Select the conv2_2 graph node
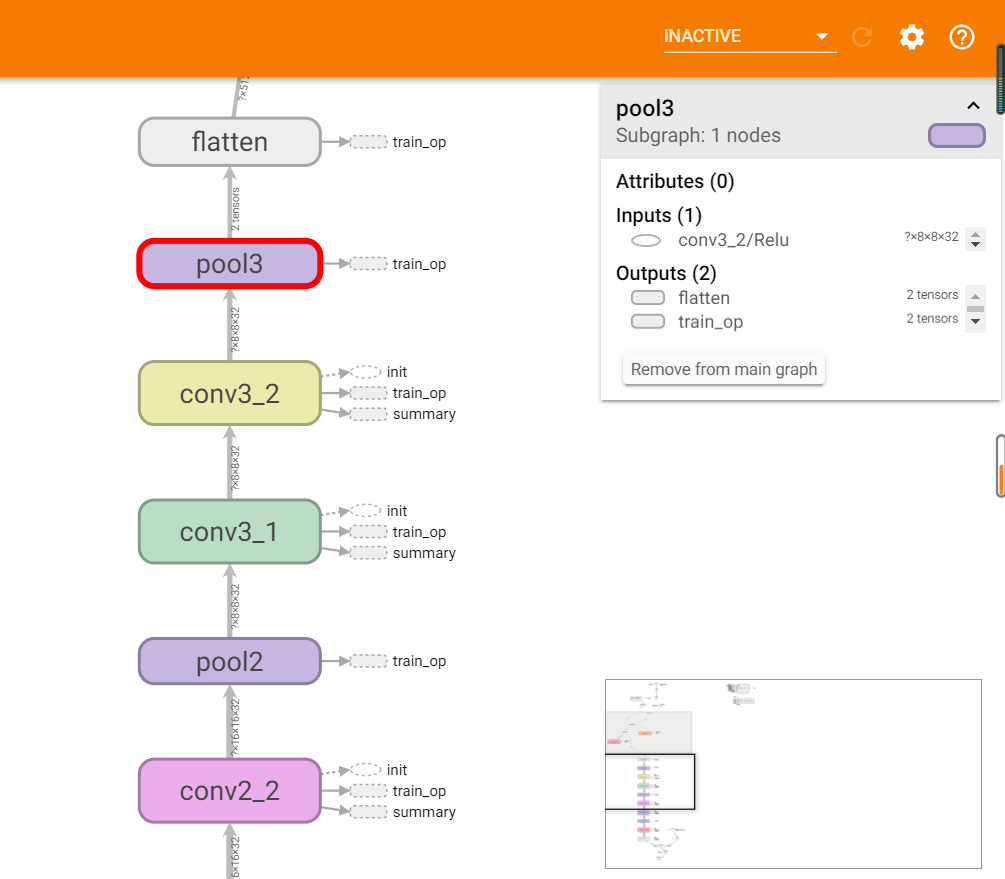The image size is (1005, 879). click(229, 791)
